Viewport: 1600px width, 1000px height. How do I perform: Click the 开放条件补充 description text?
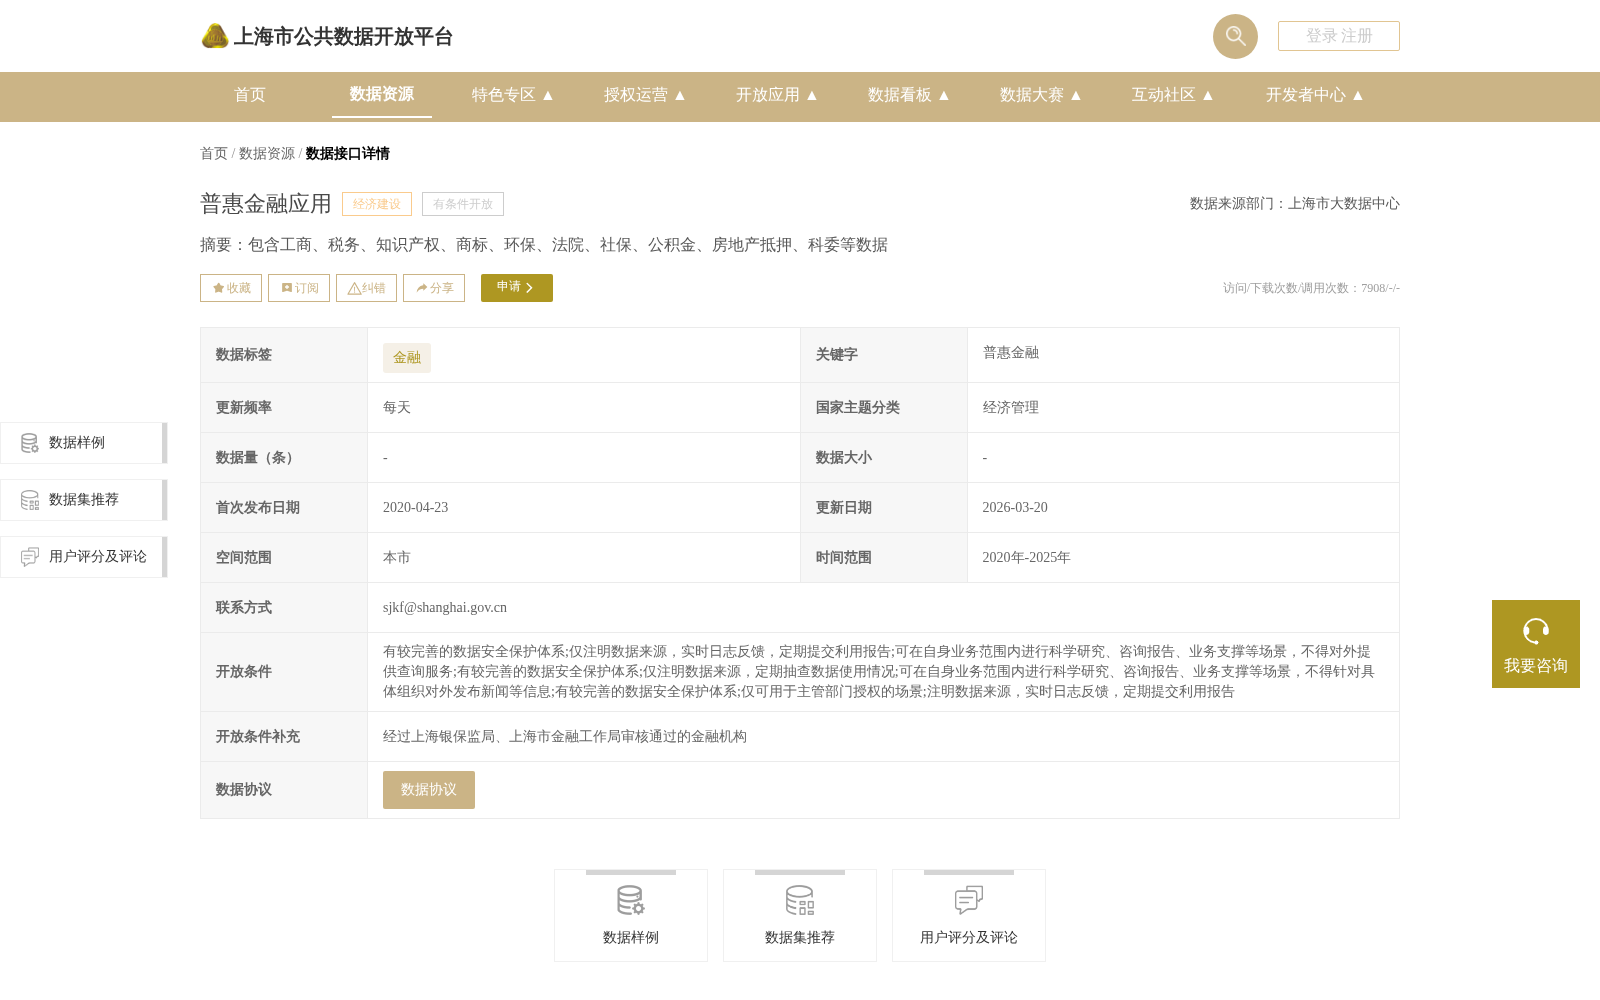(565, 737)
